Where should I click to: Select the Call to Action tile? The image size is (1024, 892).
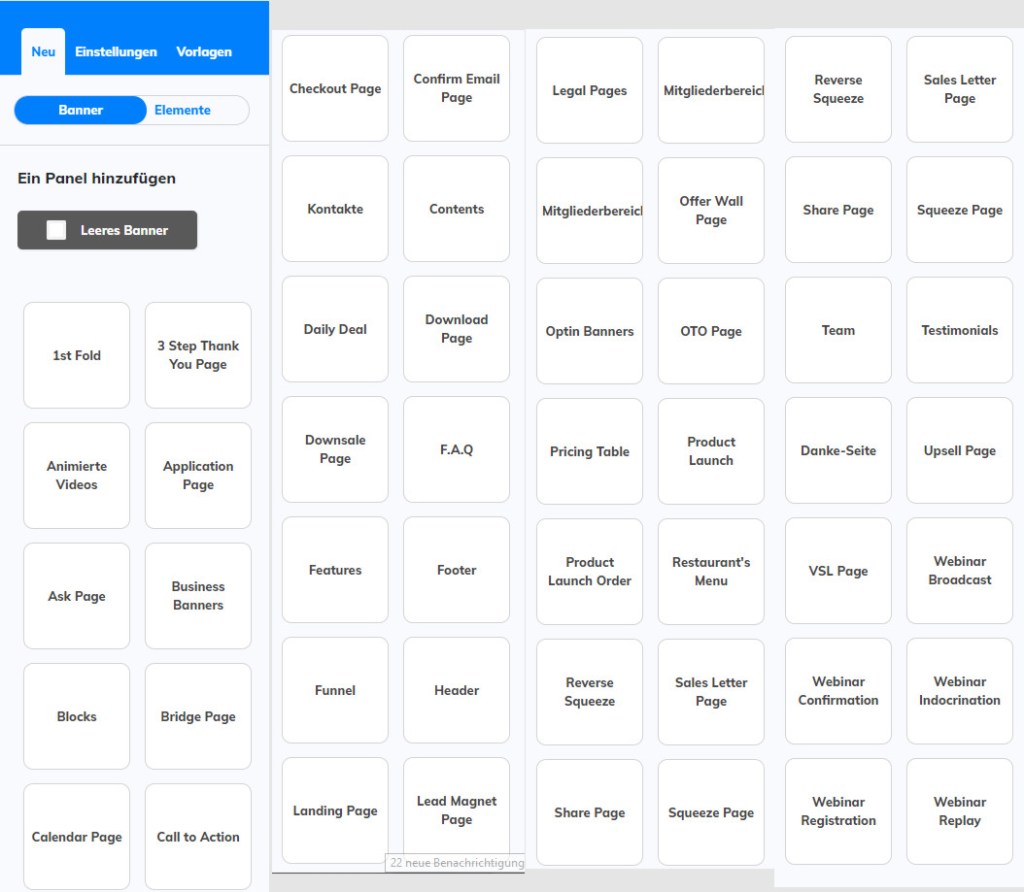coord(198,836)
